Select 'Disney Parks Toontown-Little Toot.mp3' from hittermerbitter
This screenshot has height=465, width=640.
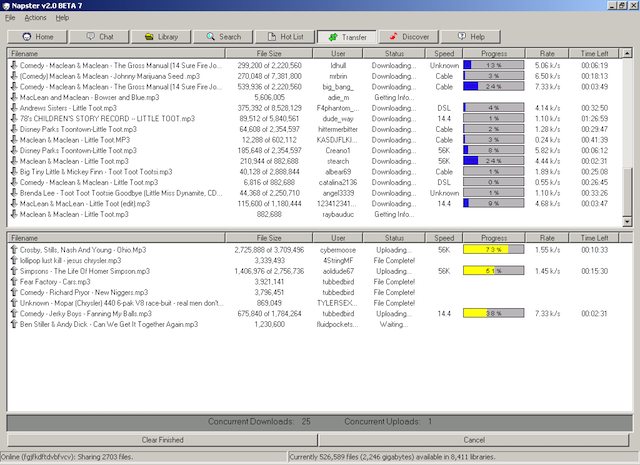[78, 129]
